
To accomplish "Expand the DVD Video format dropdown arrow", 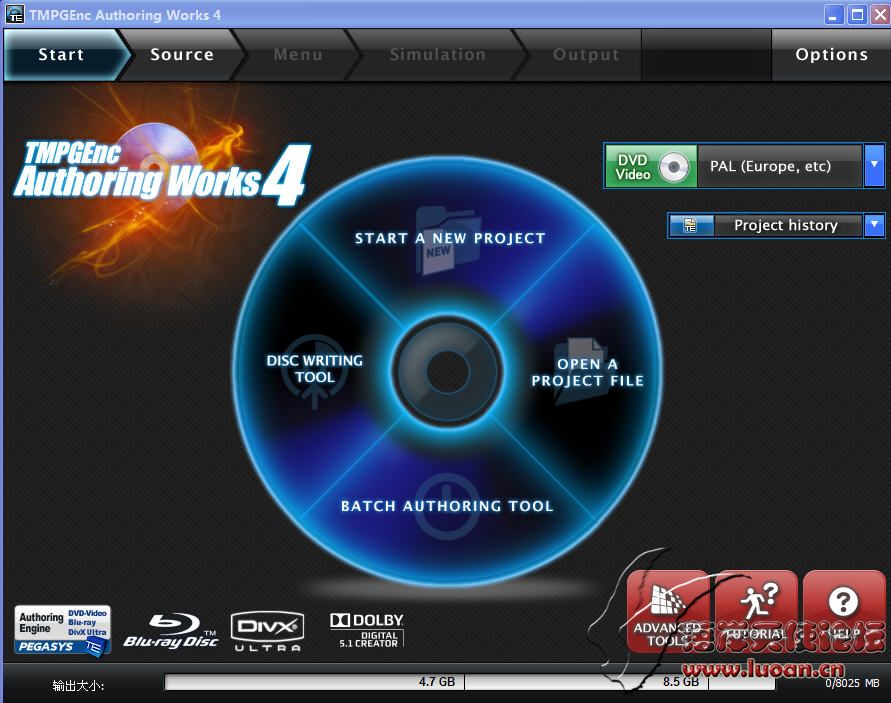I will click(874, 165).
